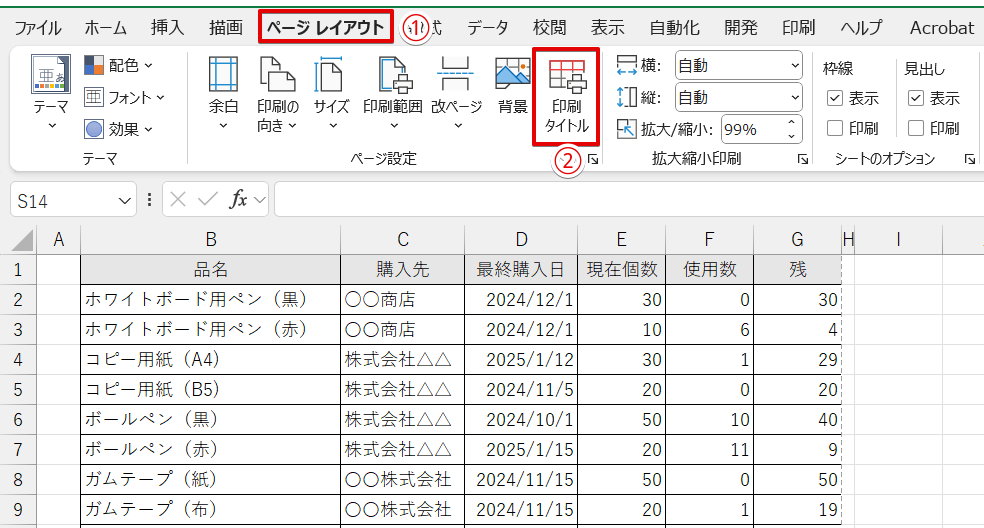Switch to the 描画 tab
This screenshot has width=984, height=528.
226,28
